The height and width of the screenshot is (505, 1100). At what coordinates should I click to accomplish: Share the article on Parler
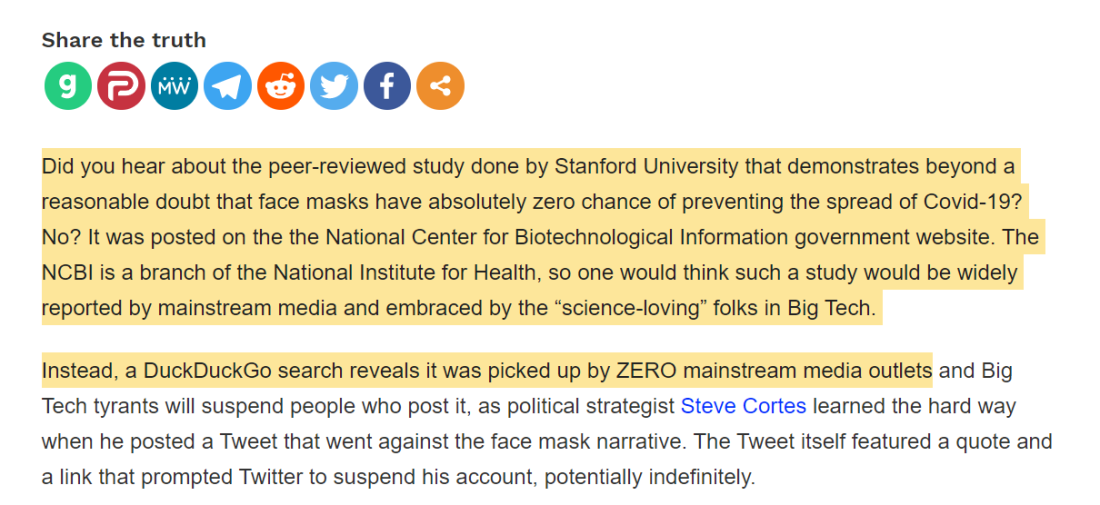[x=121, y=86]
